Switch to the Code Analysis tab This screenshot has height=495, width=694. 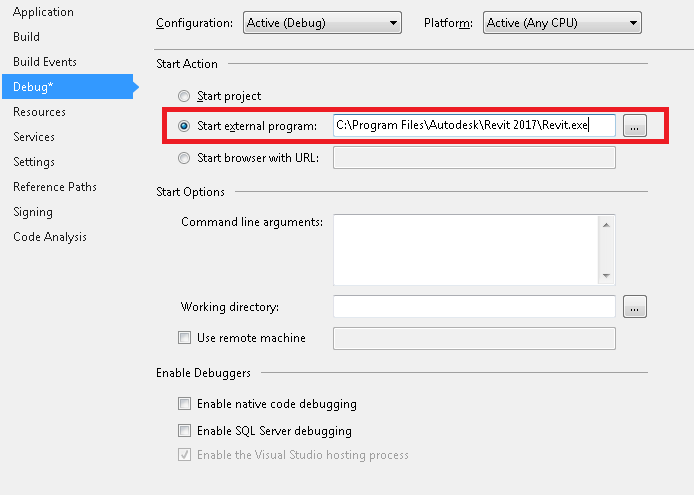click(50, 237)
